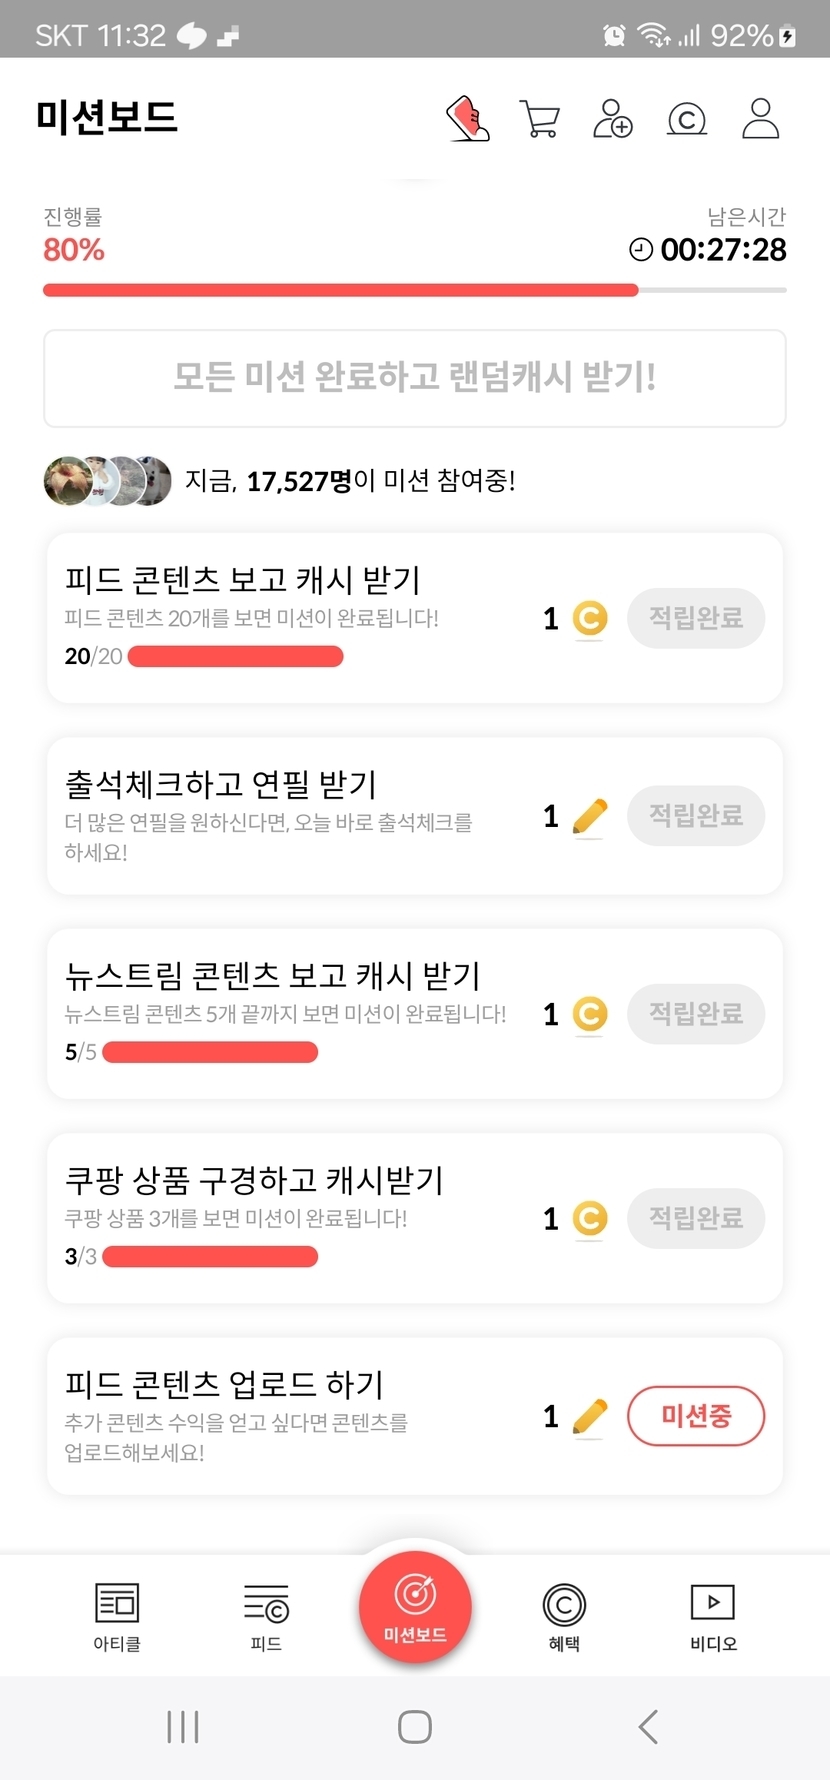Tap the Android back button
Image resolution: width=830 pixels, height=1780 pixels.
click(648, 1726)
